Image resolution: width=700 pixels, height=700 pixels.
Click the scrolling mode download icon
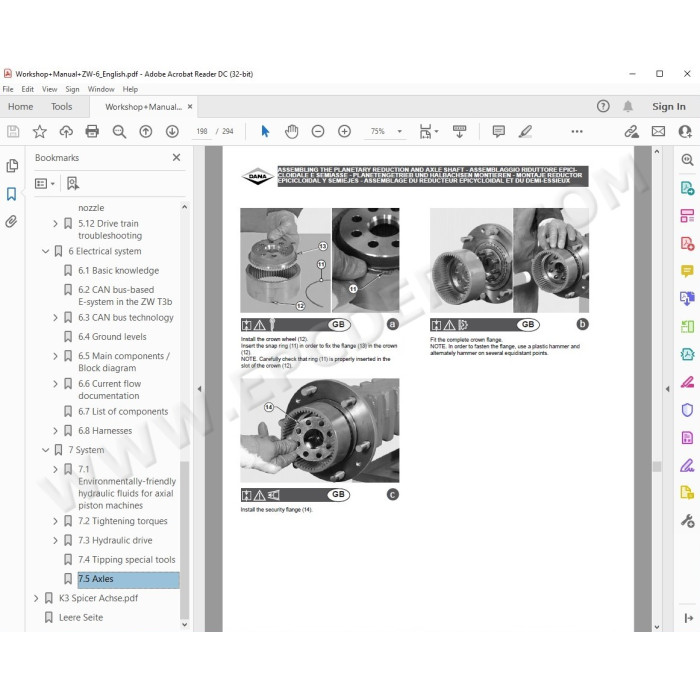(459, 131)
